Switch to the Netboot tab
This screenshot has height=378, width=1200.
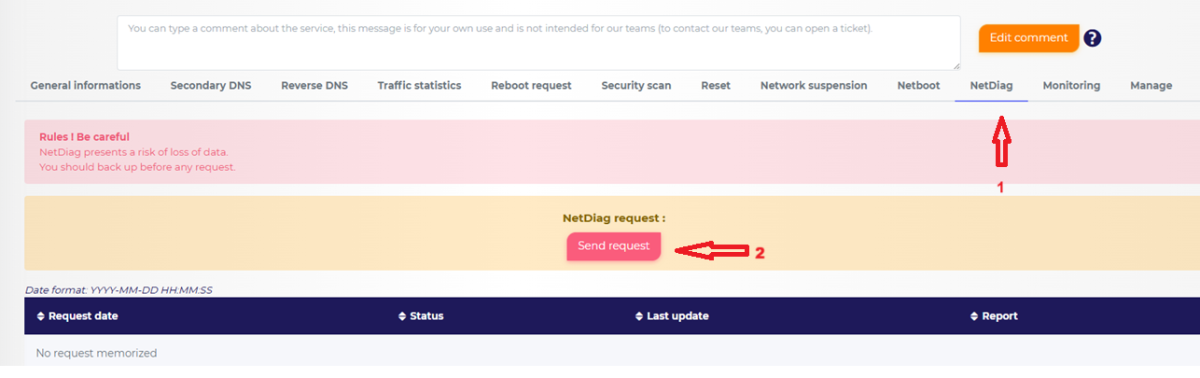coord(918,86)
